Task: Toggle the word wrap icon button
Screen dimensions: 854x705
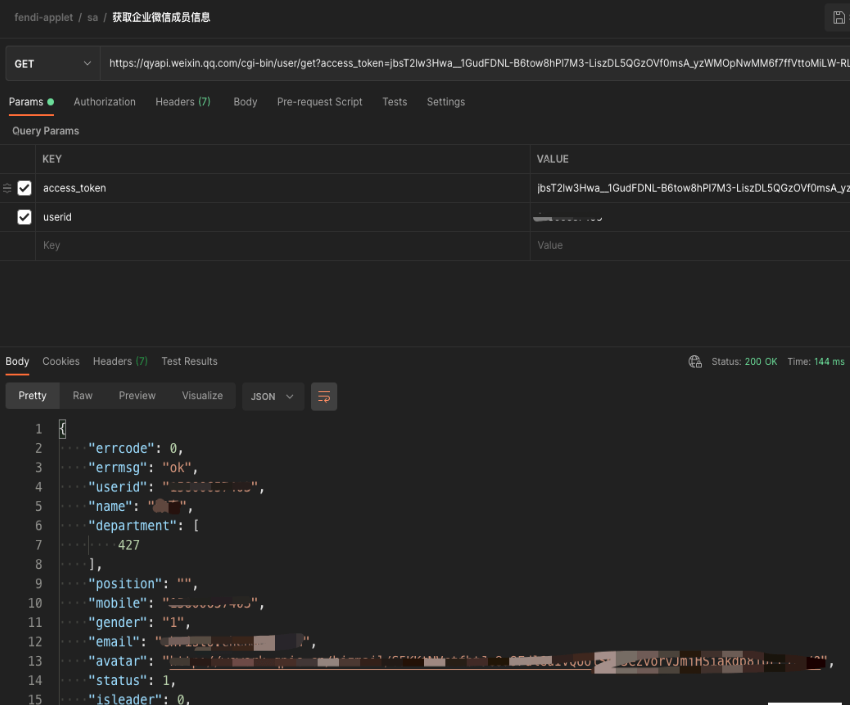Action: pyautogui.click(x=324, y=397)
